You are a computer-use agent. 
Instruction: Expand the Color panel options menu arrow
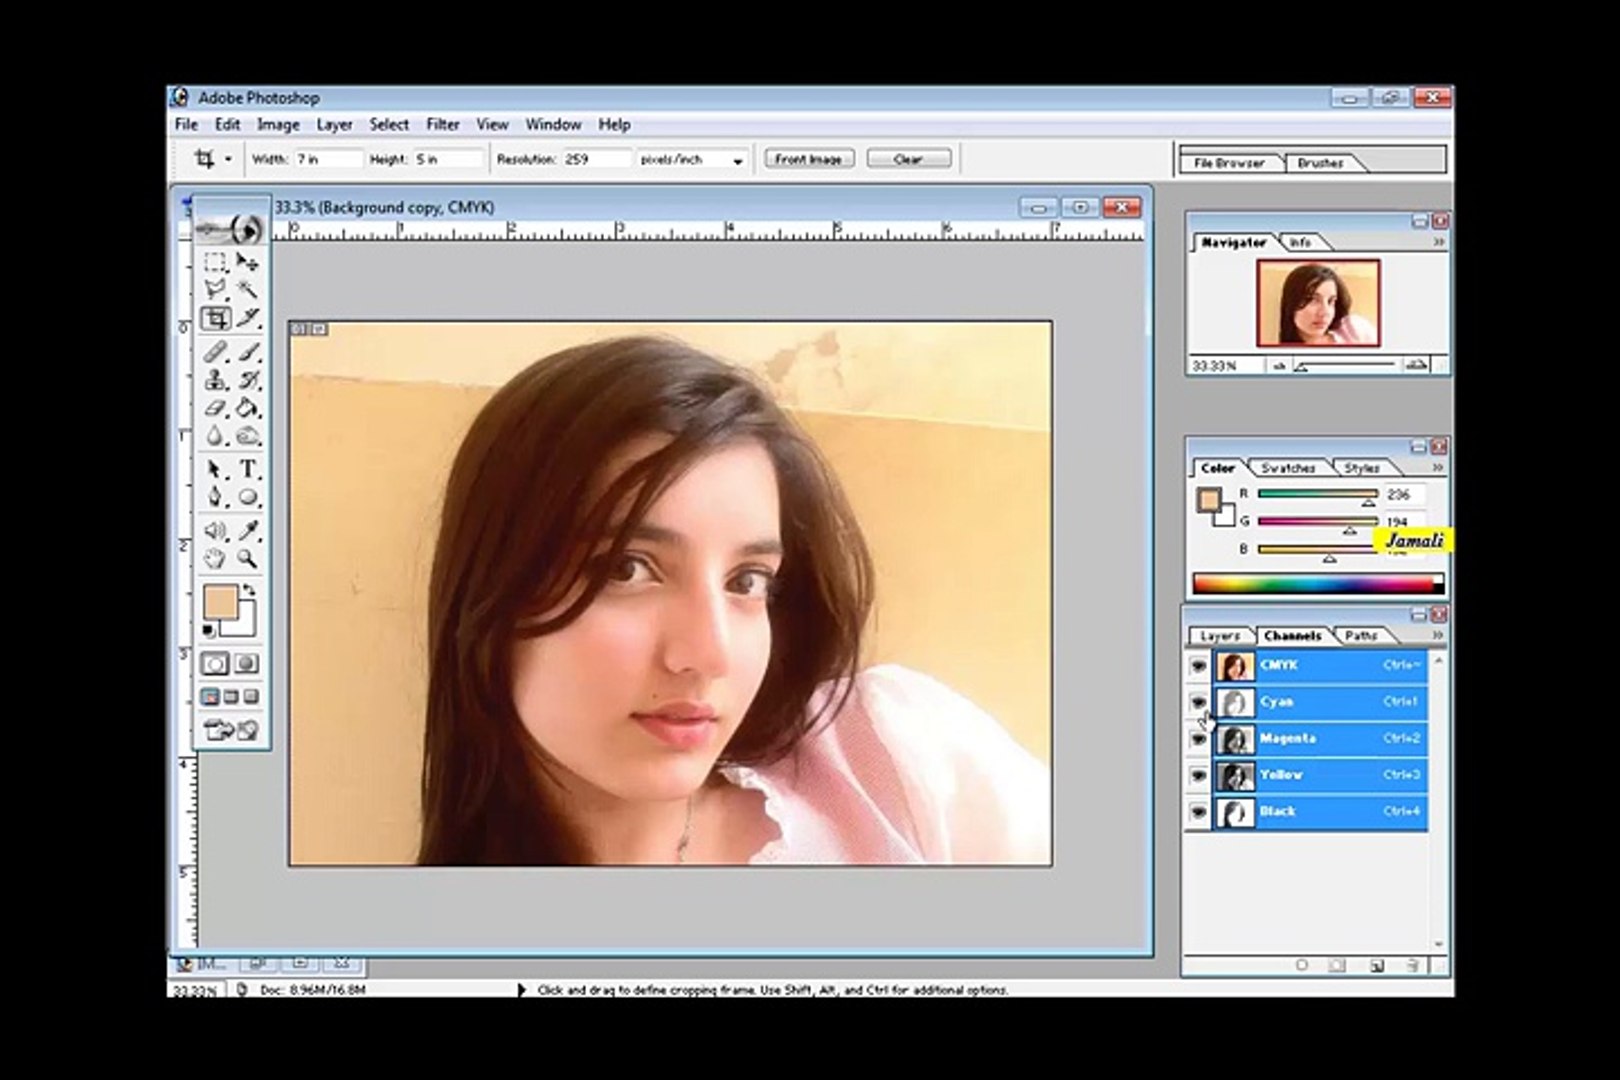(x=1438, y=467)
